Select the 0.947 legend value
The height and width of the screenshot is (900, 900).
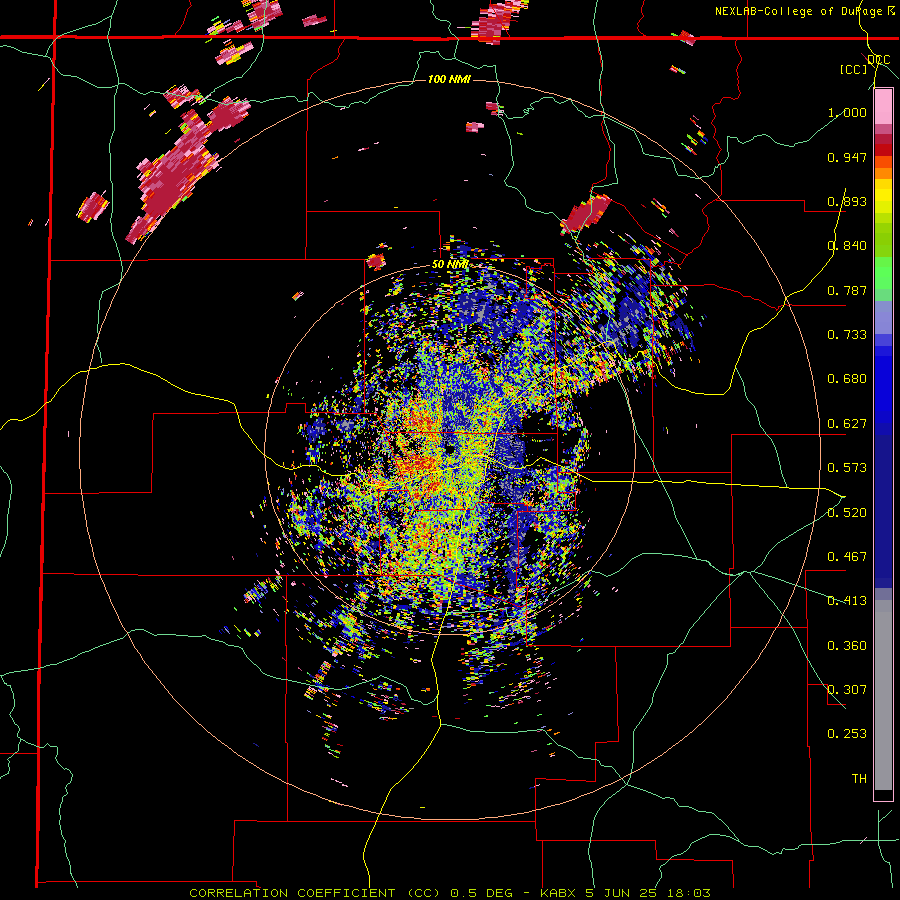[847, 157]
